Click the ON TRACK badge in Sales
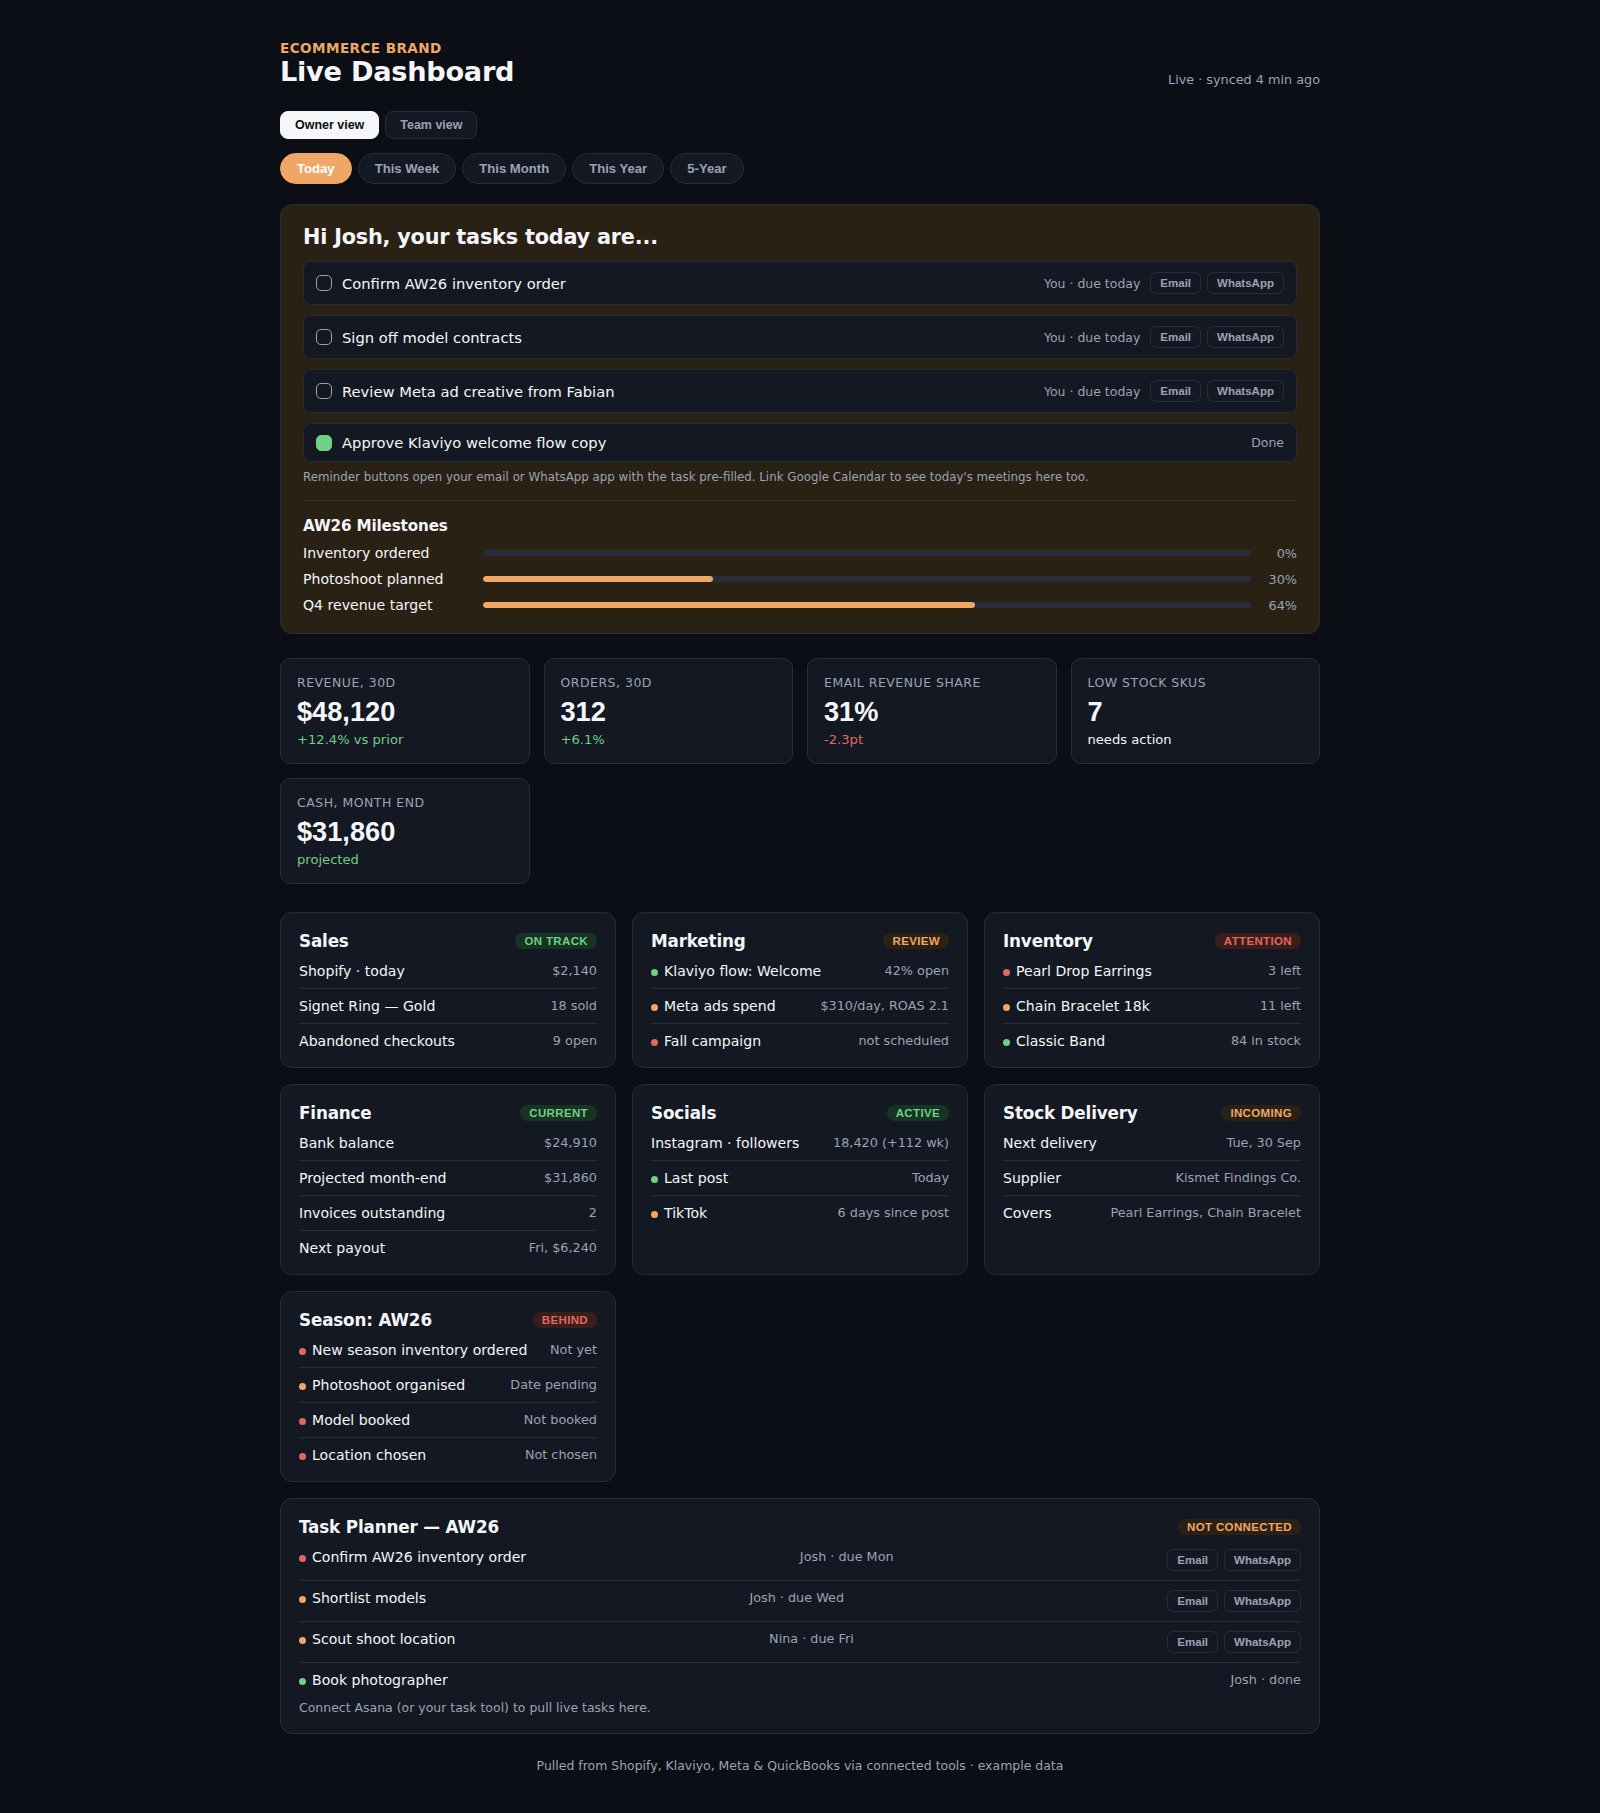 point(556,941)
